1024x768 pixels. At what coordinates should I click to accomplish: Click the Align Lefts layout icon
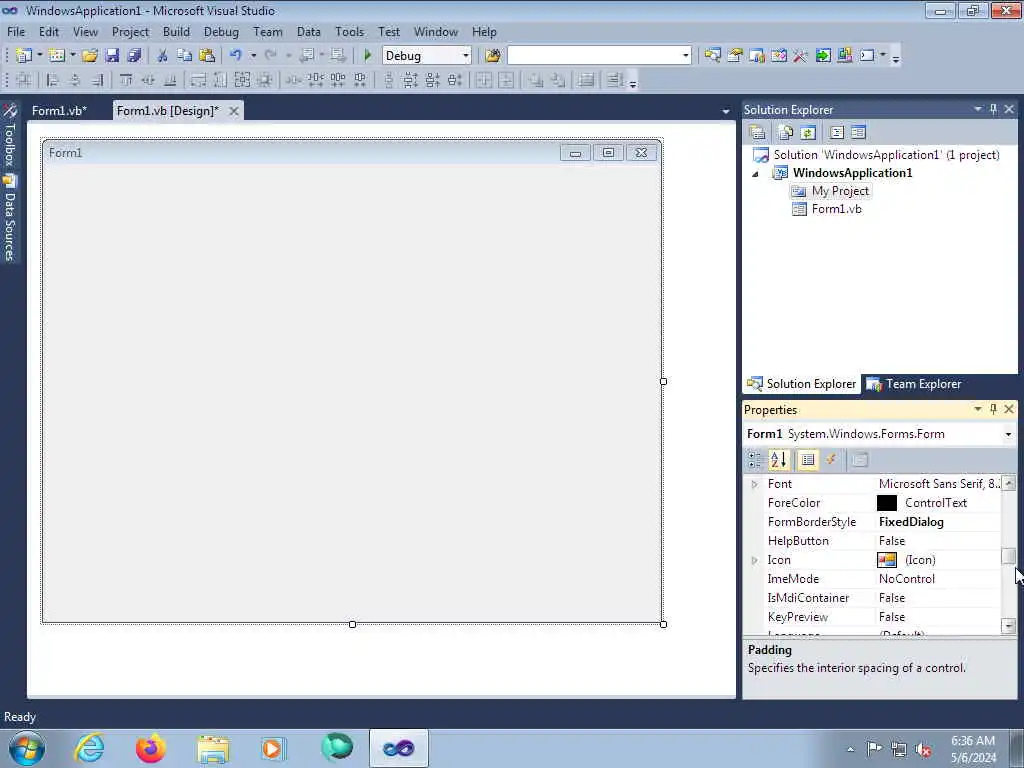[x=52, y=80]
